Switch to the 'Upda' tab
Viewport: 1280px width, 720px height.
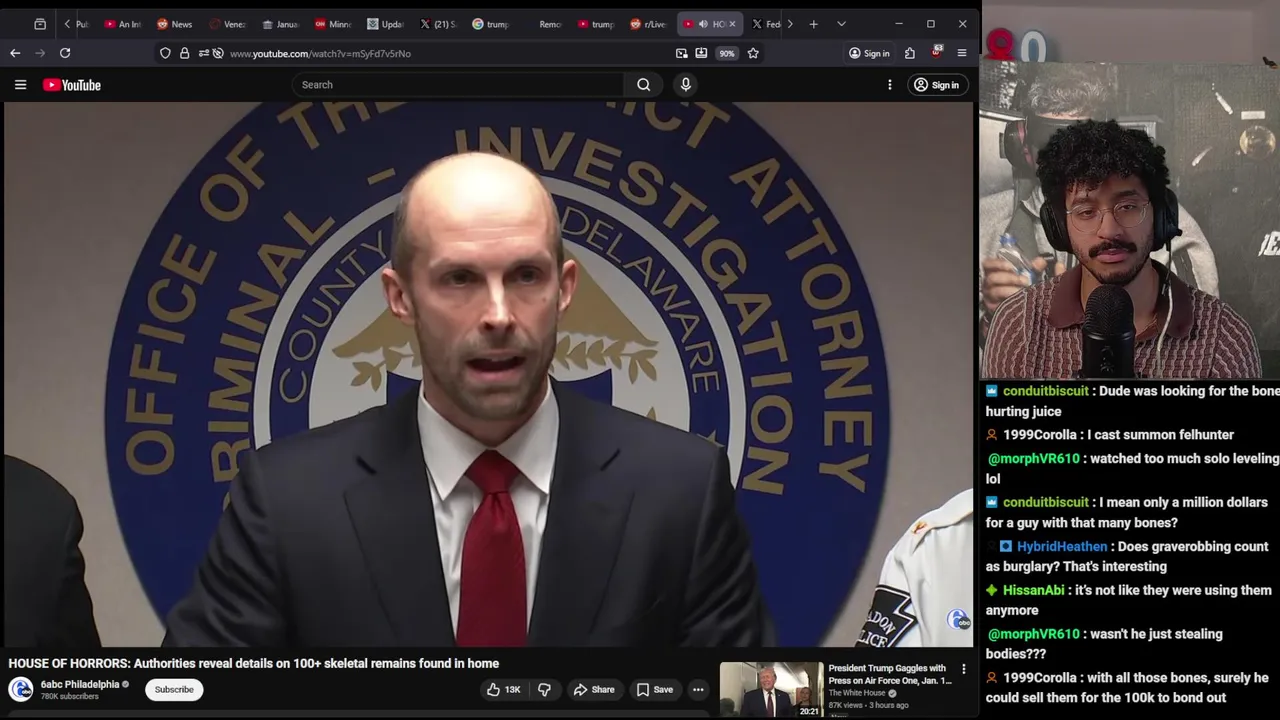pos(385,24)
